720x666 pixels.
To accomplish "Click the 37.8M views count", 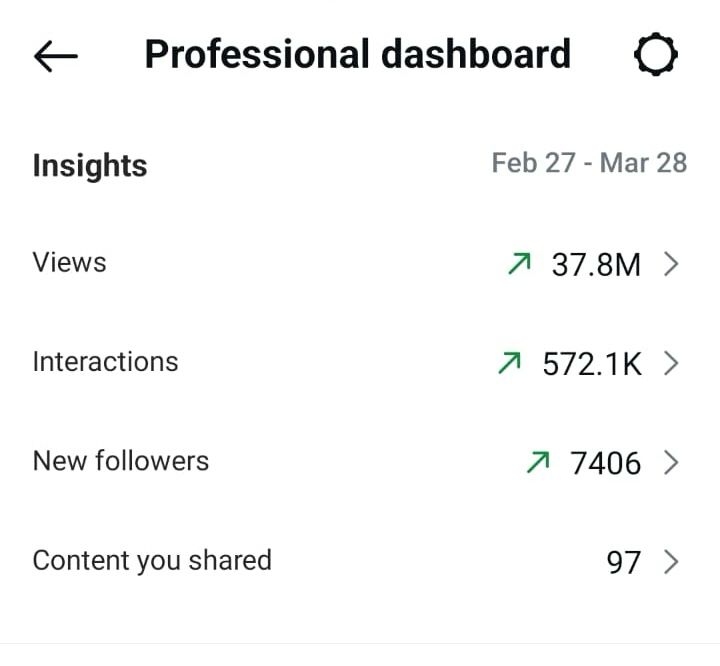I will 596,265.
